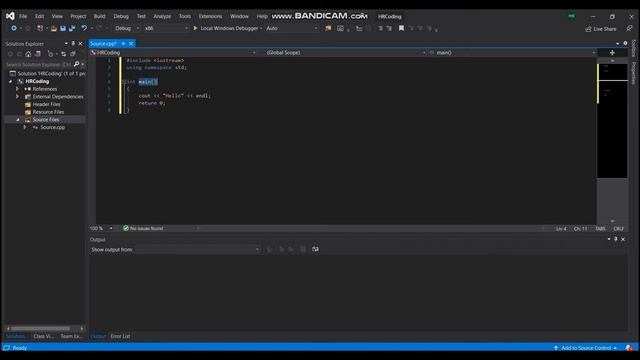The height and width of the screenshot is (360, 640).
Task: Pin the Output panel
Action: click(x=616, y=239)
